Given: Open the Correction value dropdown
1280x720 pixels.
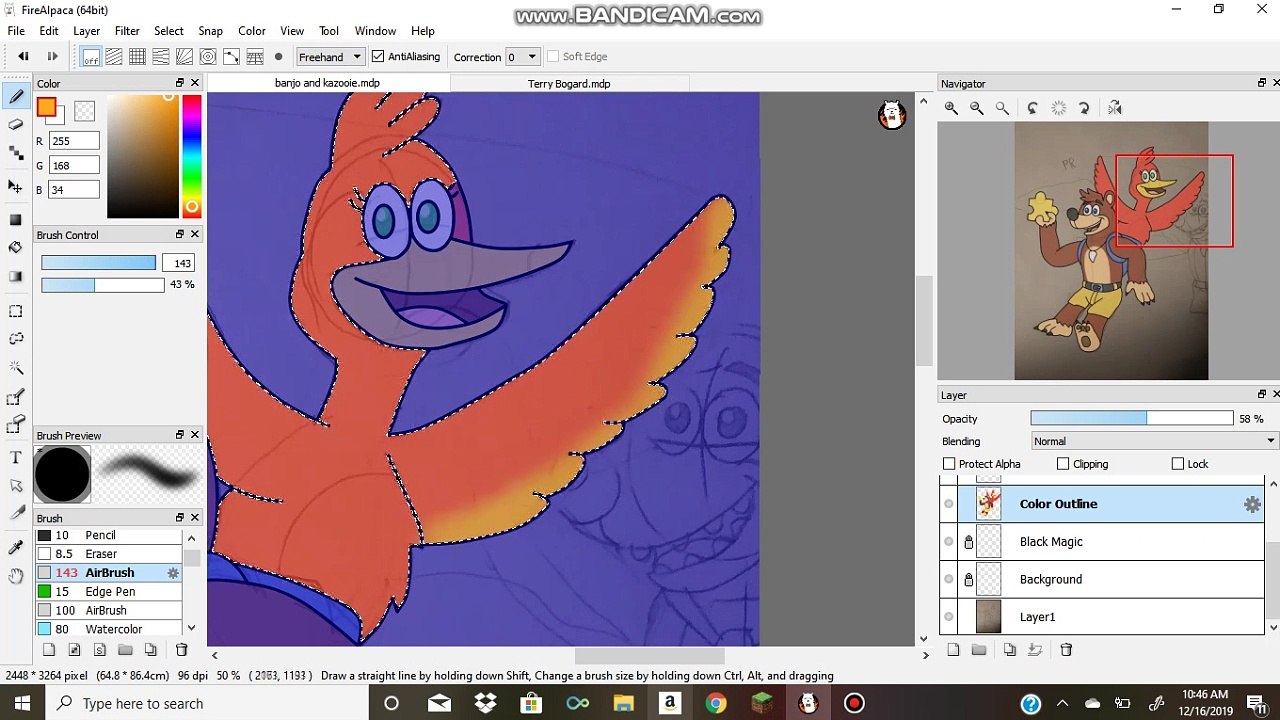Looking at the screenshot, I should pos(523,57).
